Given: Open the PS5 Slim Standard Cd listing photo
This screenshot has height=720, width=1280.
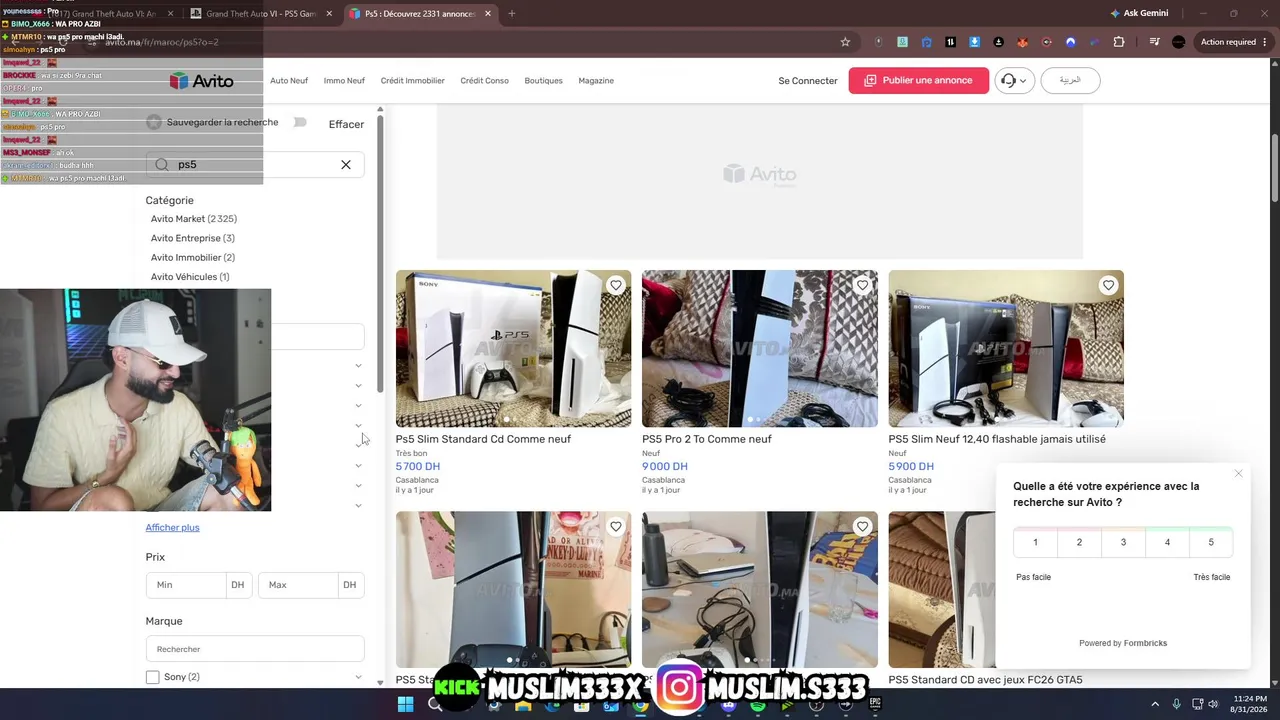Looking at the screenshot, I should (514, 349).
